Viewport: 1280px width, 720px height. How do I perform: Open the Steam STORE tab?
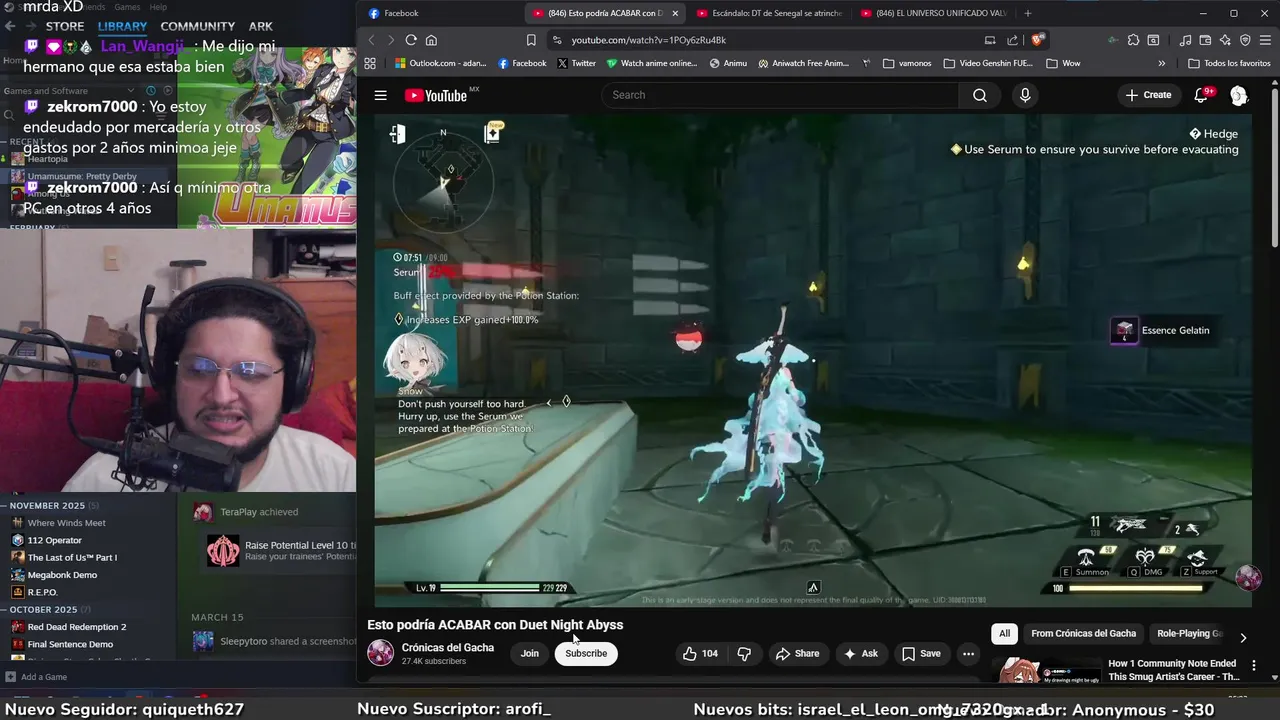65,26
